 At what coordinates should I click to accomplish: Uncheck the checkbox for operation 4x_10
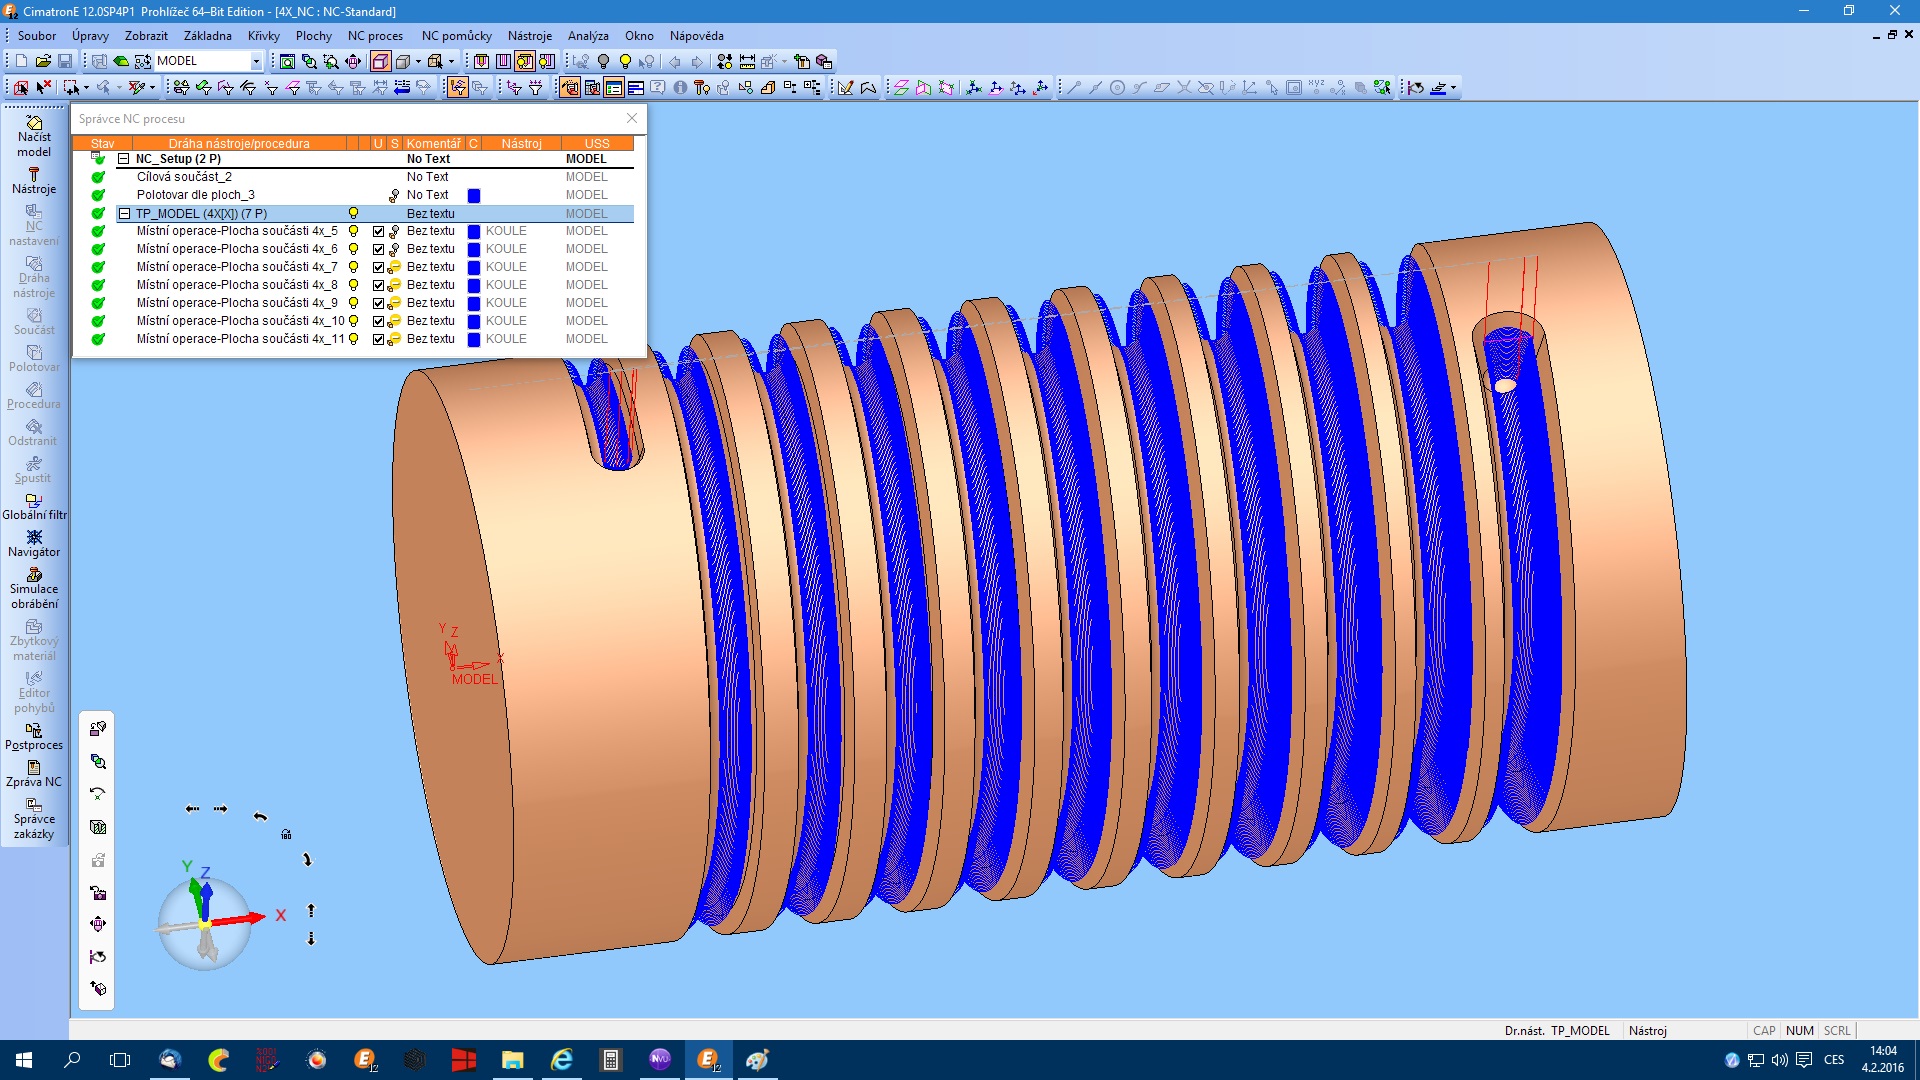coord(378,321)
